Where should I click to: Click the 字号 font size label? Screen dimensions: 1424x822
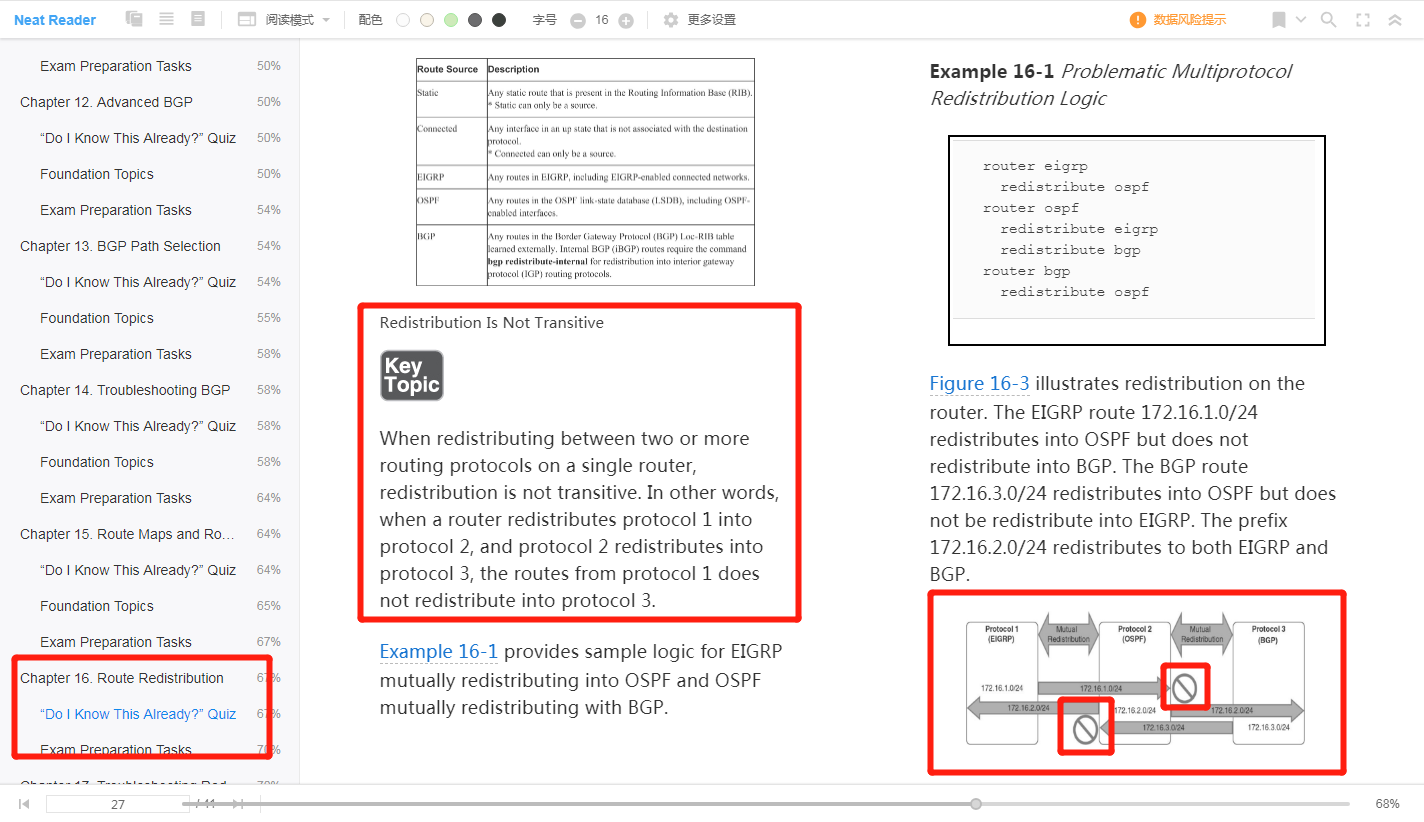click(544, 20)
